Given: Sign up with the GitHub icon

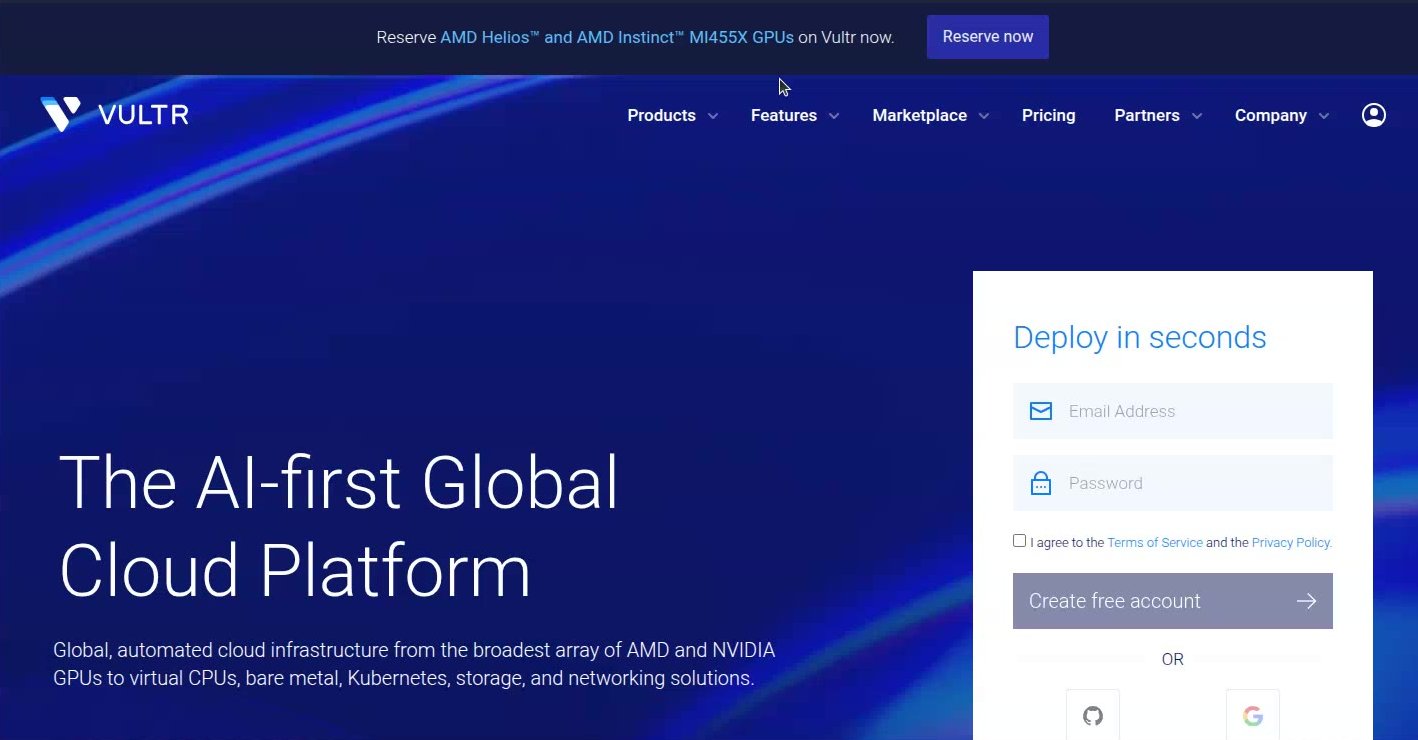Looking at the screenshot, I should (x=1093, y=715).
